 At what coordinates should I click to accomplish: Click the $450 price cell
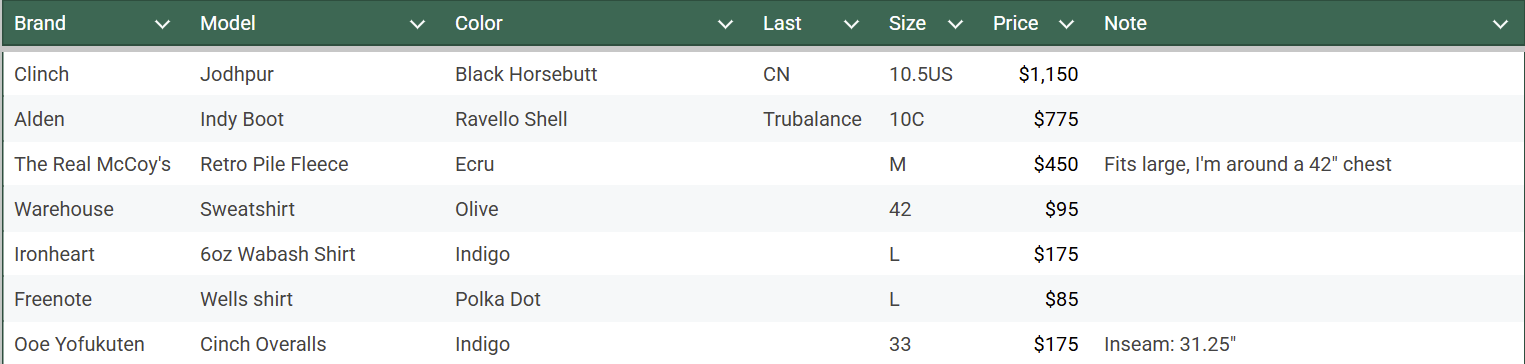tap(1056, 164)
